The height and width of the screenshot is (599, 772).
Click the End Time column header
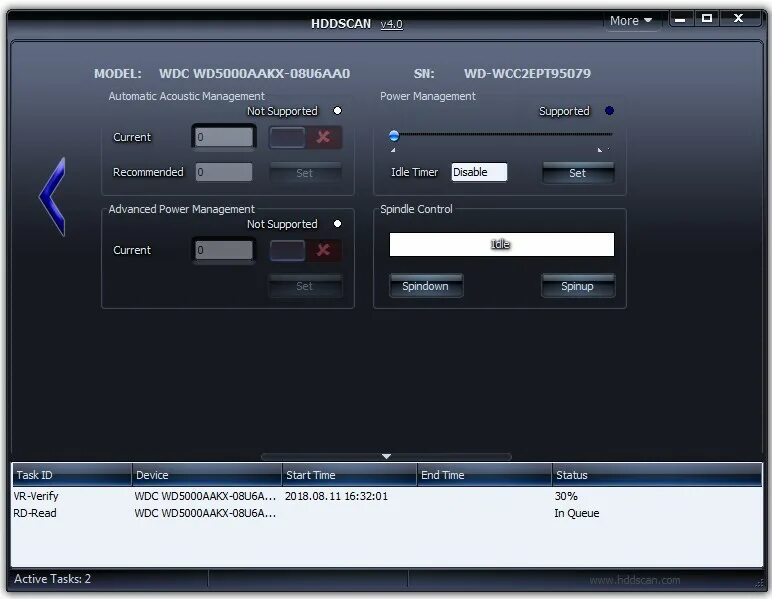tap(484, 475)
